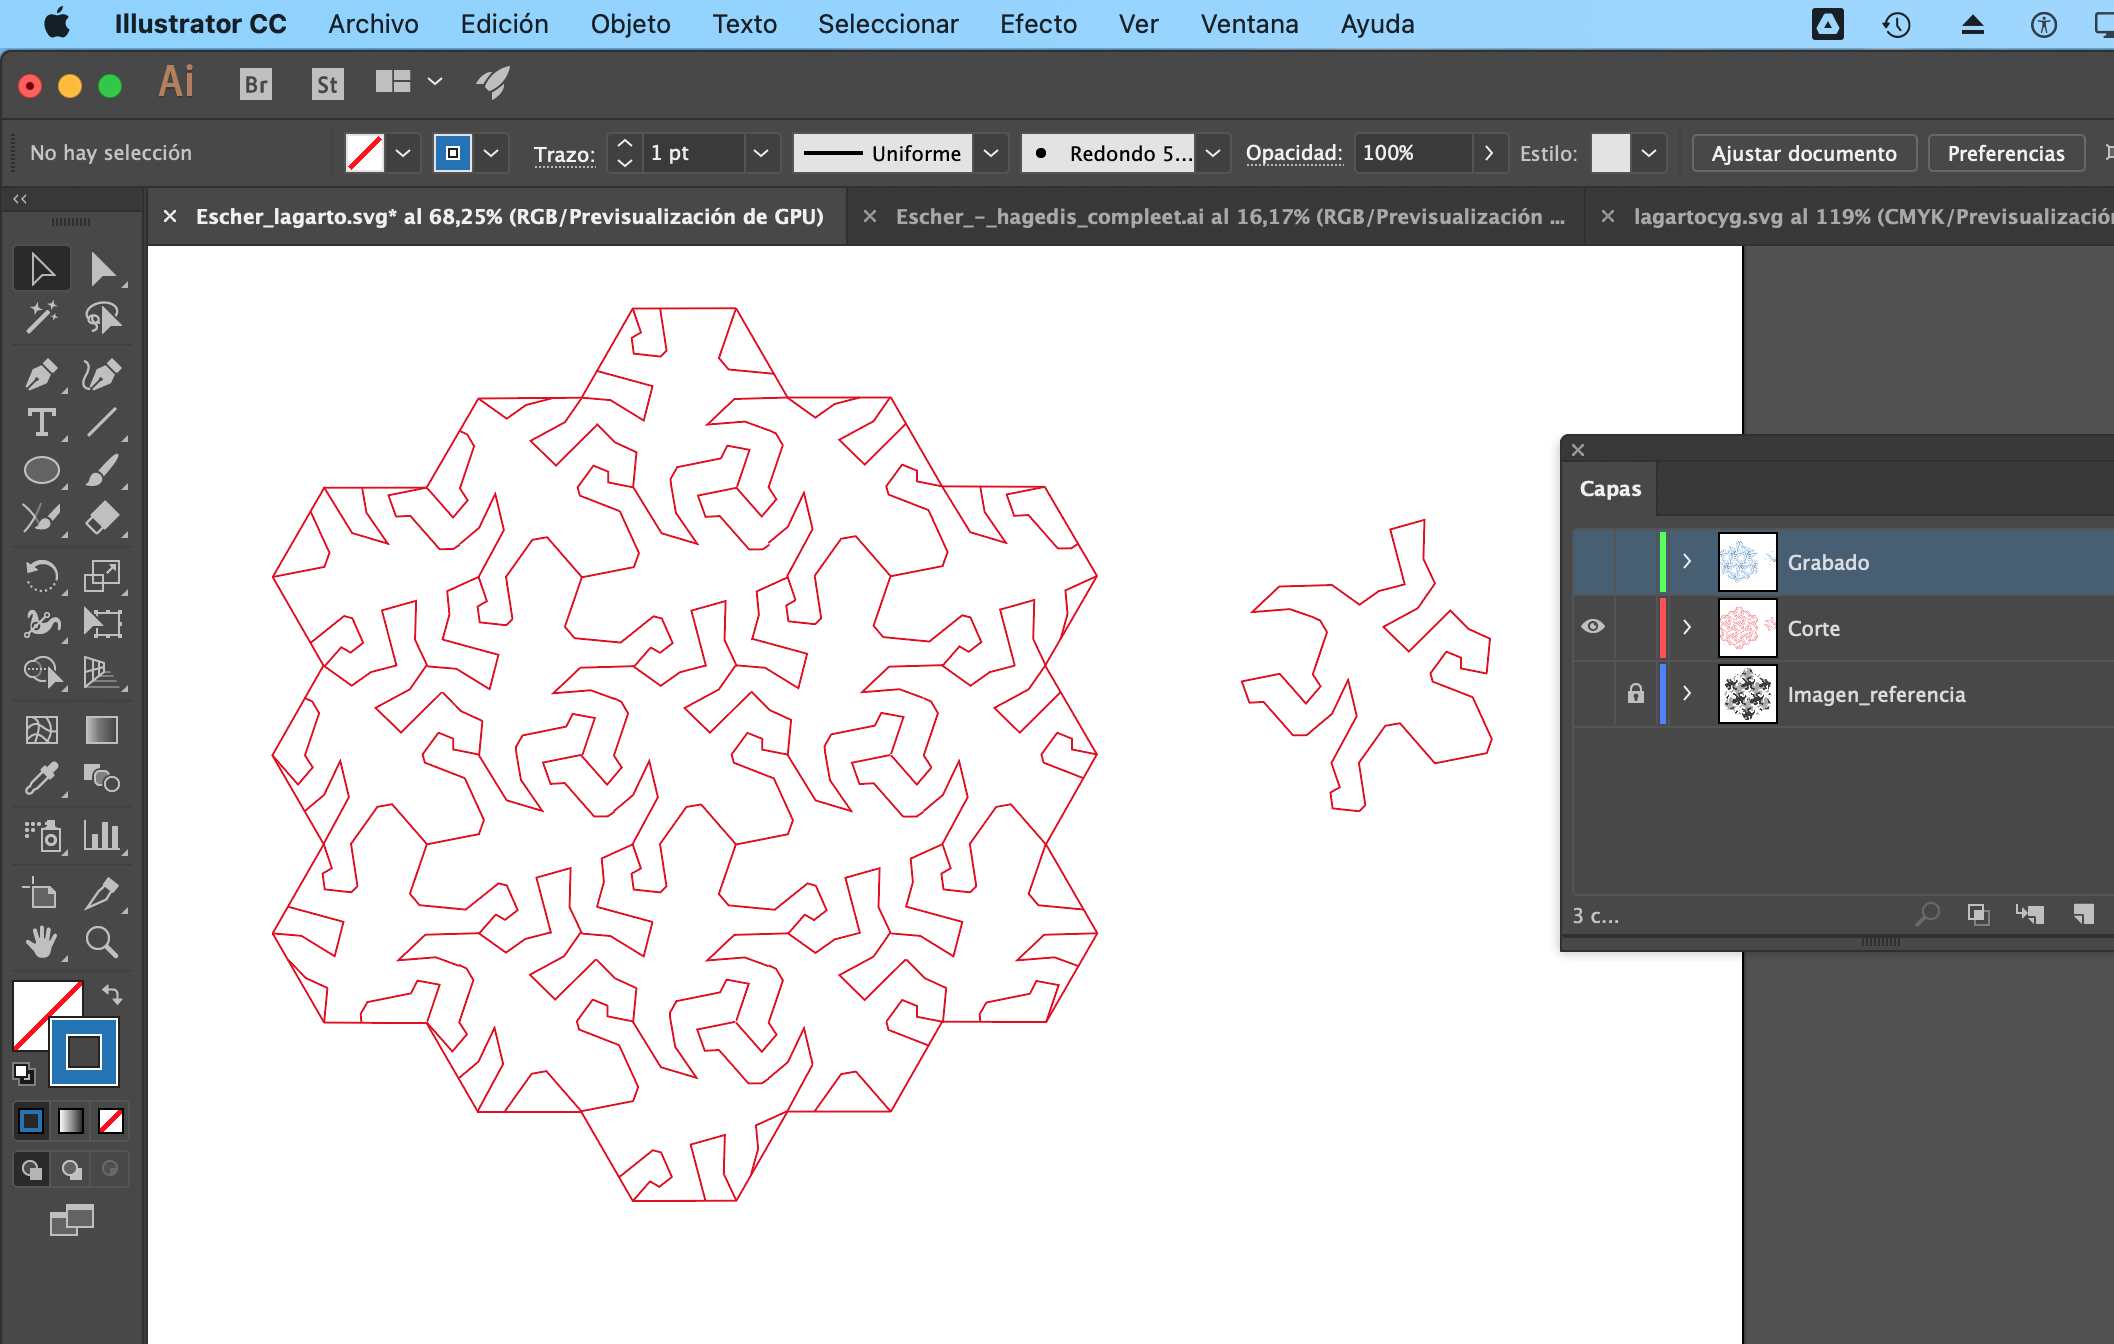This screenshot has width=2114, height=1344.
Task: Set paint mode to Gradient
Action: (x=71, y=1121)
